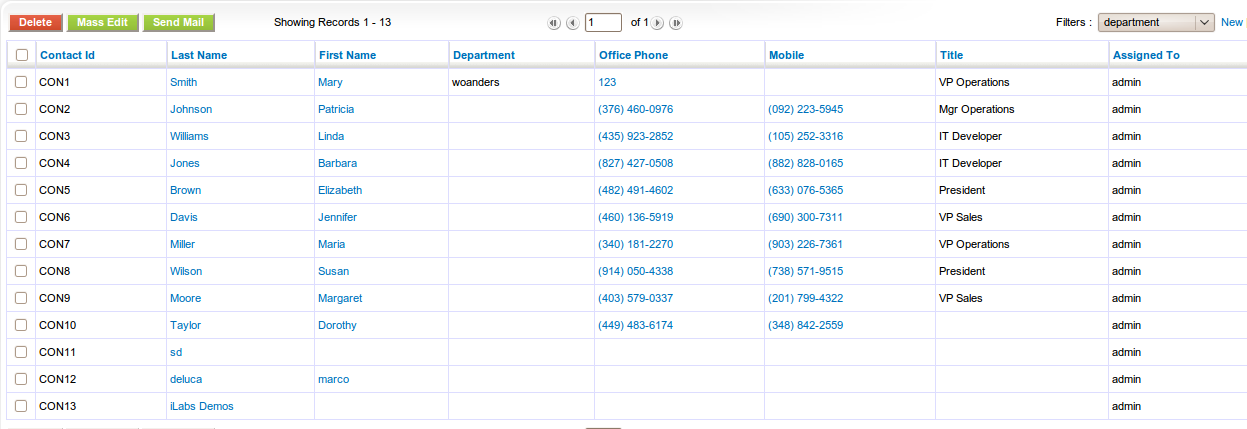Click the New filter link
Viewport: 1247px width, 429px height.
(1231, 22)
